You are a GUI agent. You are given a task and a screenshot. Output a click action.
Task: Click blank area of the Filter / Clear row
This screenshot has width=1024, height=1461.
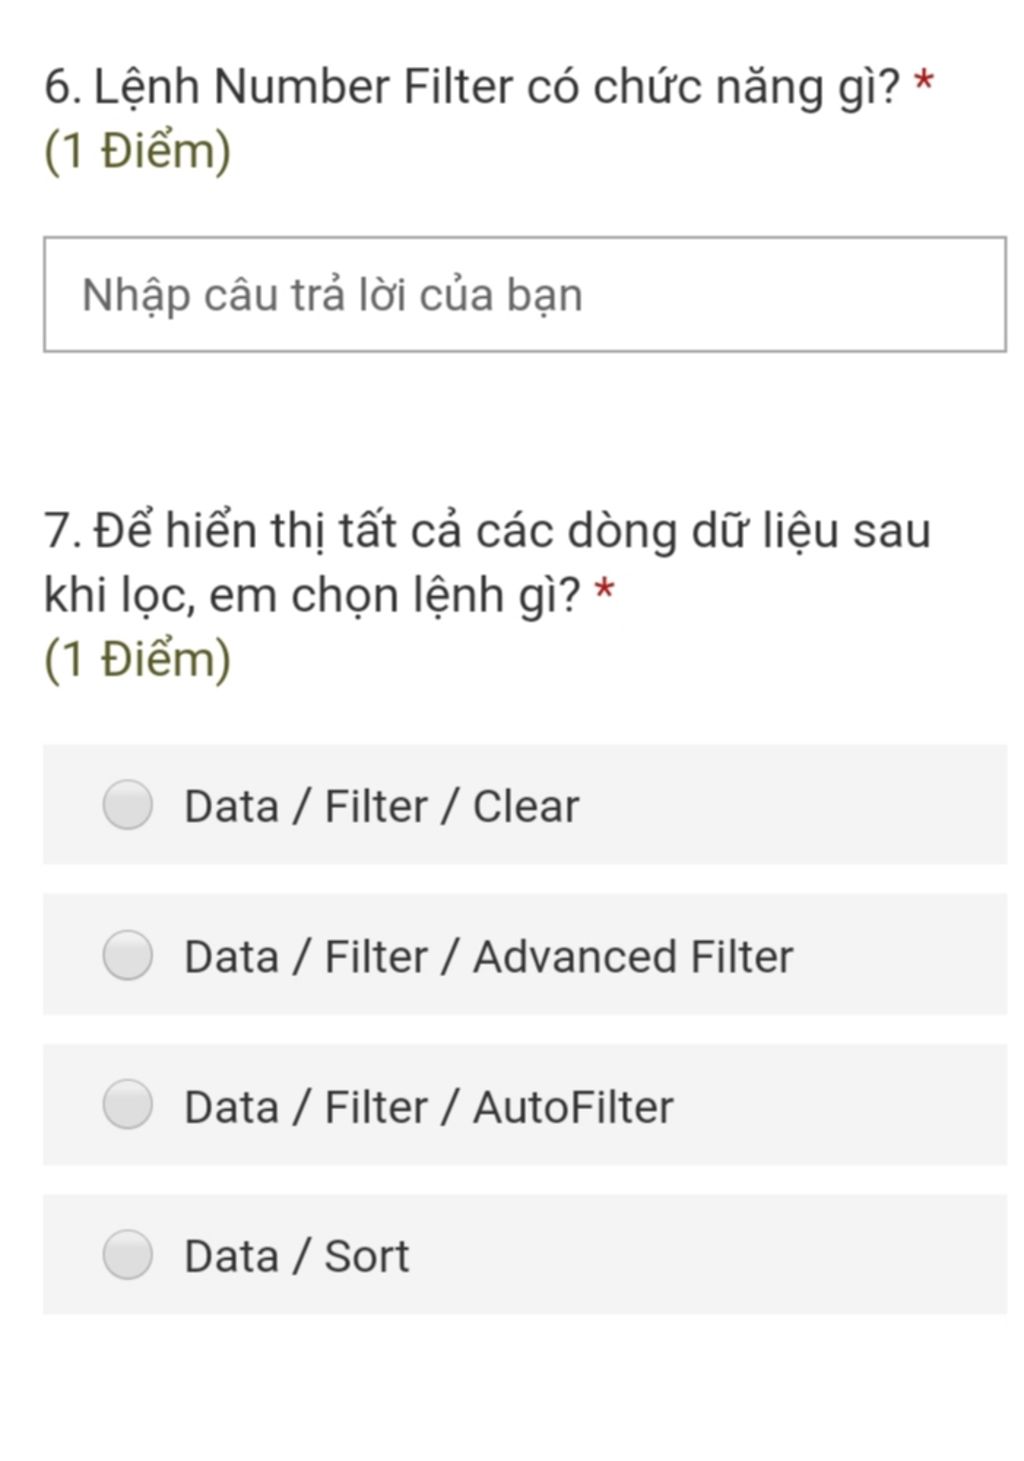pyautogui.click(x=790, y=804)
